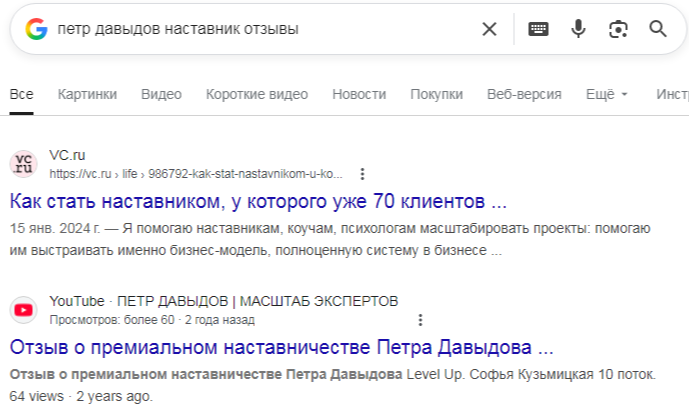Start voice search with microphone icon
Viewport: 689px width, 414px height.
[578, 29]
